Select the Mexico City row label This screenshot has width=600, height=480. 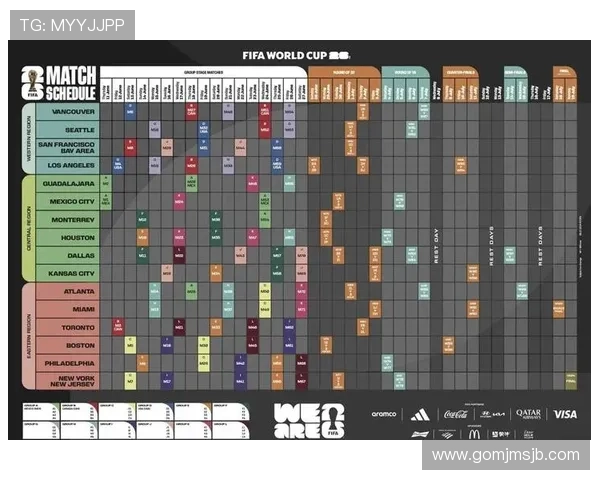point(72,201)
